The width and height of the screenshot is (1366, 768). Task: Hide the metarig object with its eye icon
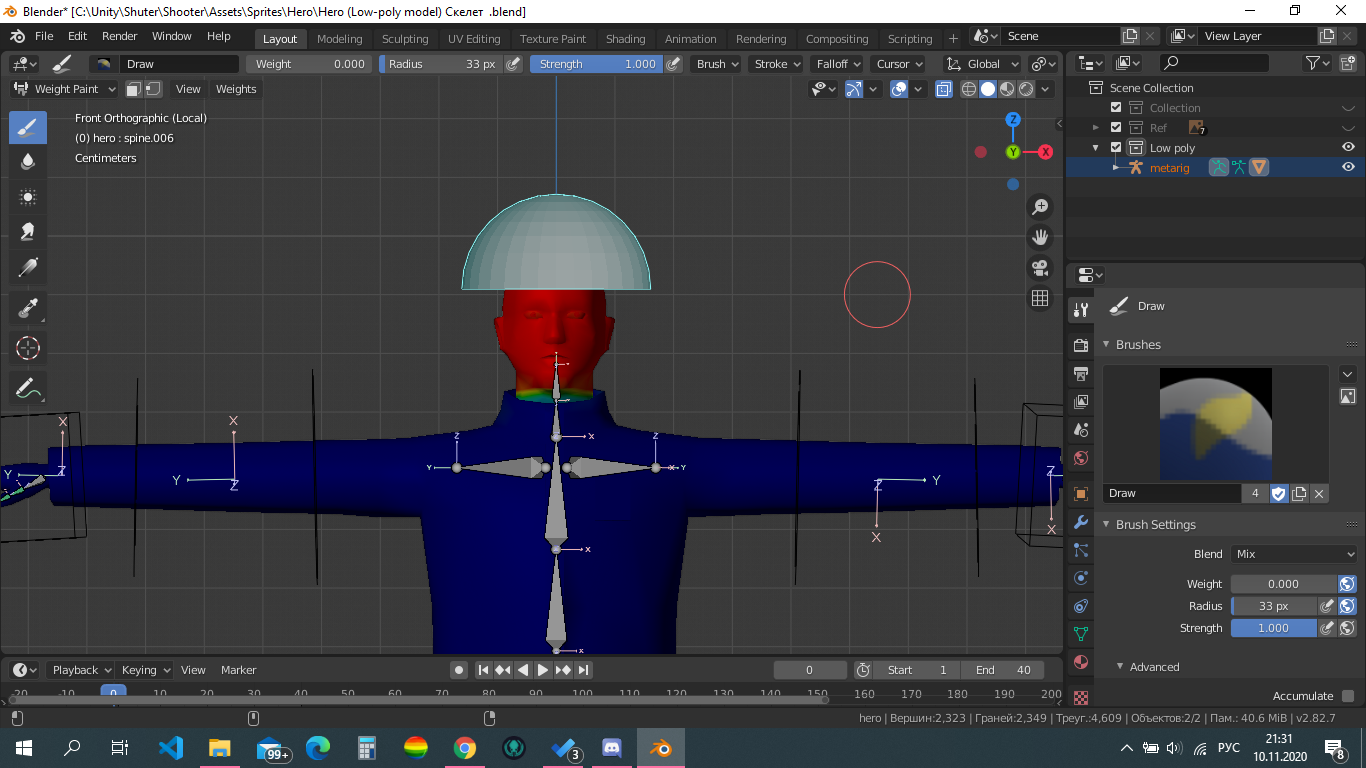tap(1348, 168)
